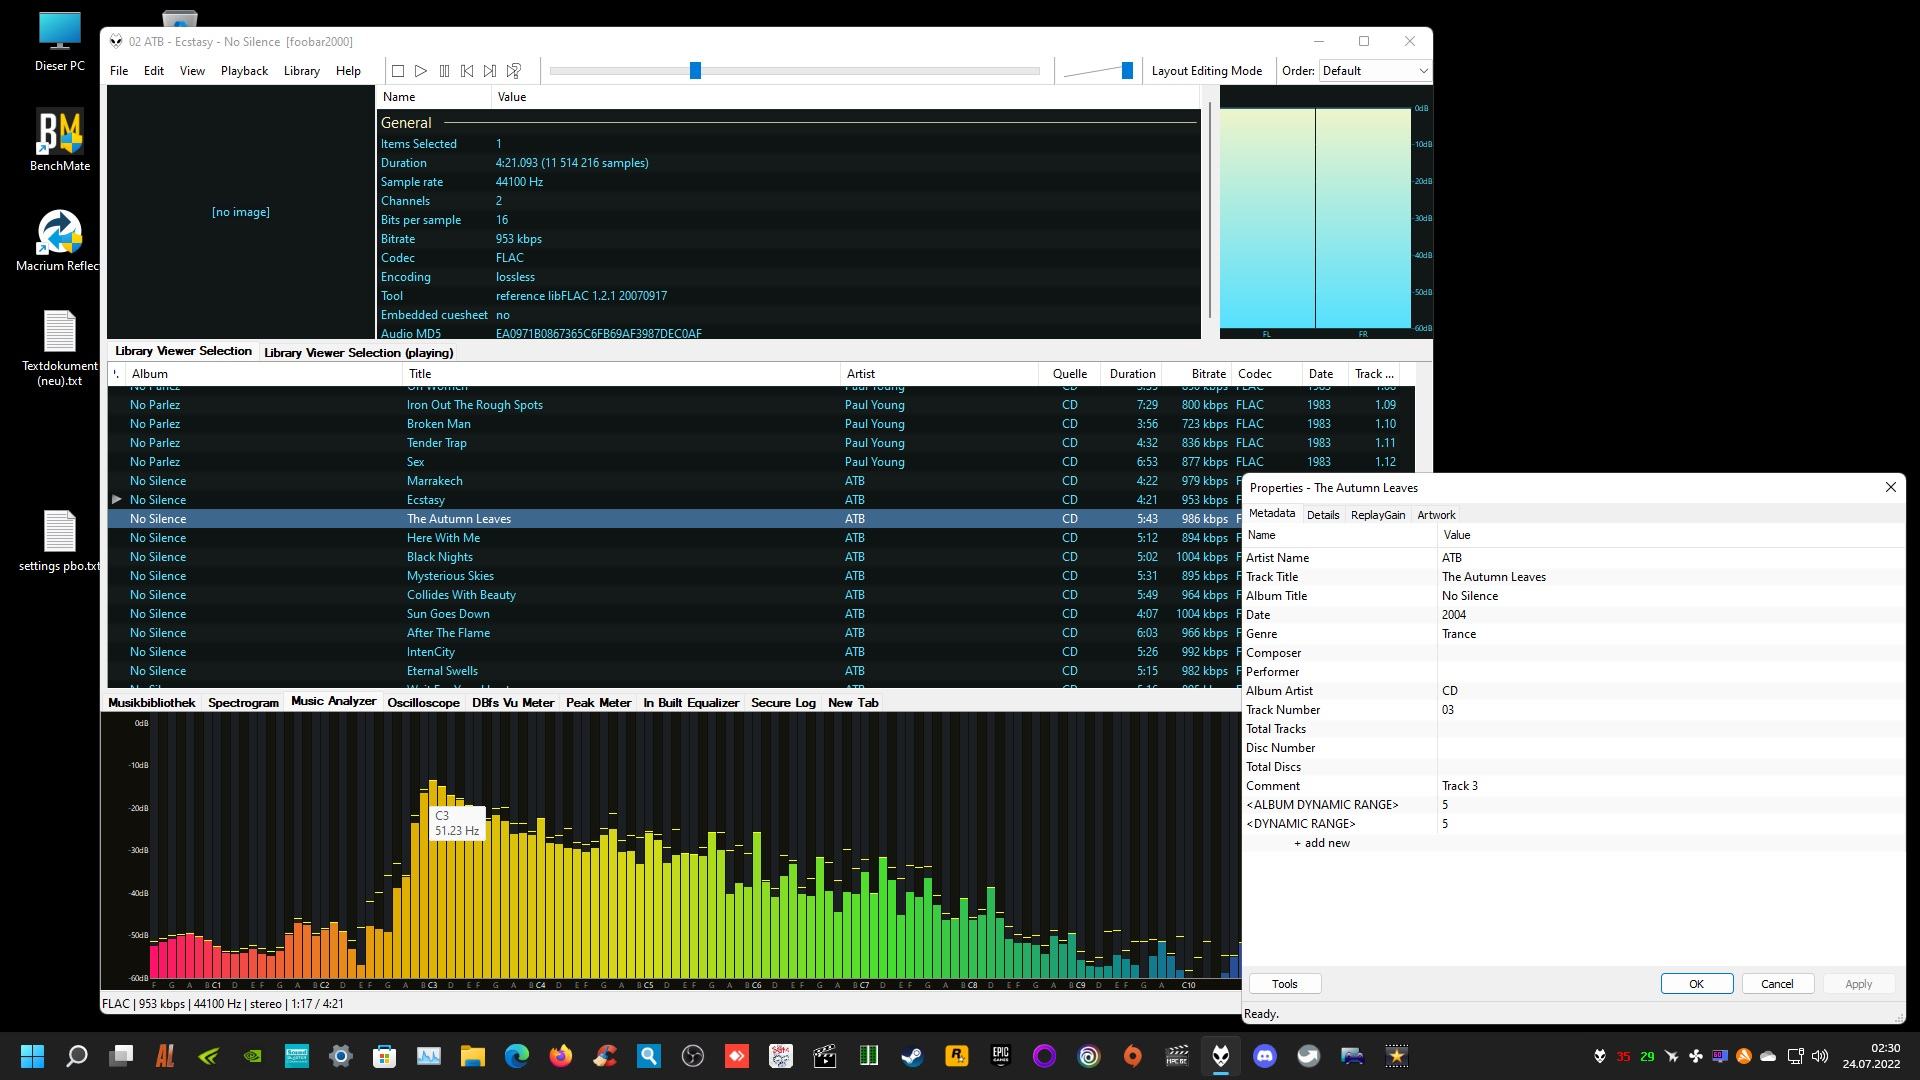Click the Composer value field

tap(1670, 653)
